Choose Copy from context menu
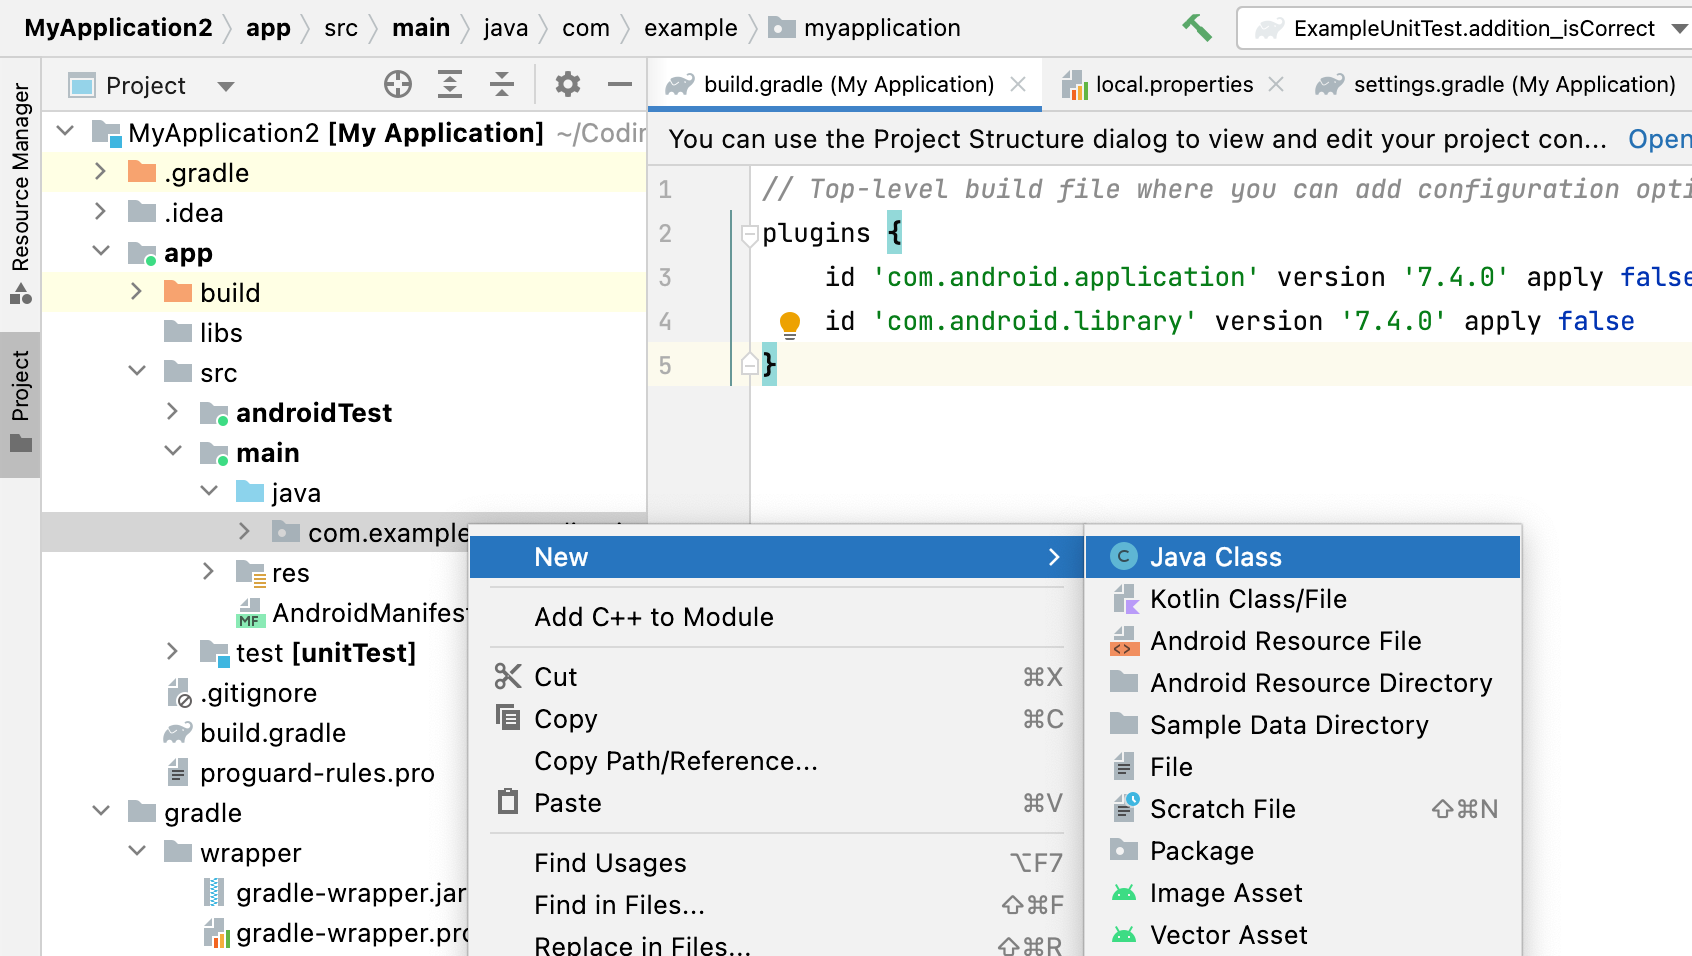1692x956 pixels. pos(777,719)
